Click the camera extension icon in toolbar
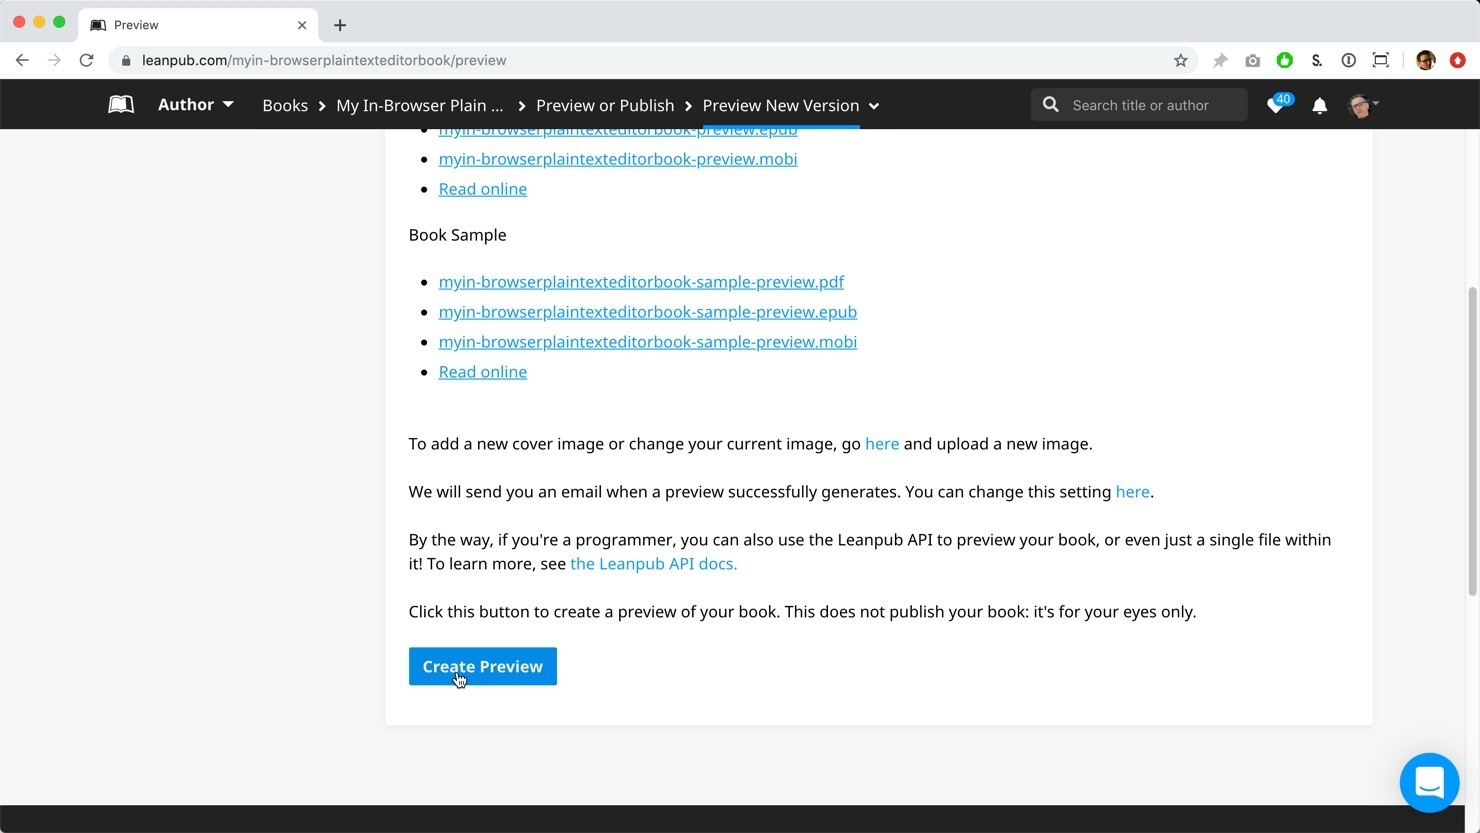Viewport: 1480px width, 833px height. coord(1252,60)
